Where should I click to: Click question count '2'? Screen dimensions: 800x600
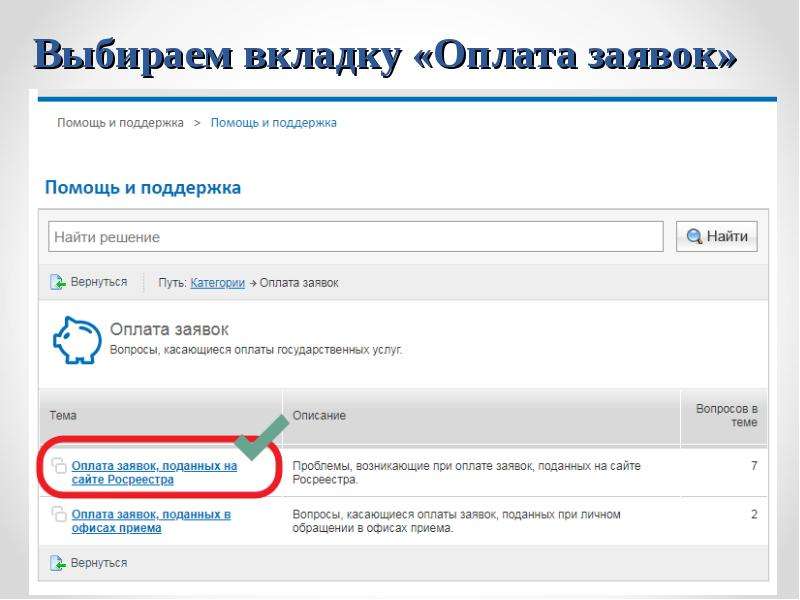tap(754, 514)
